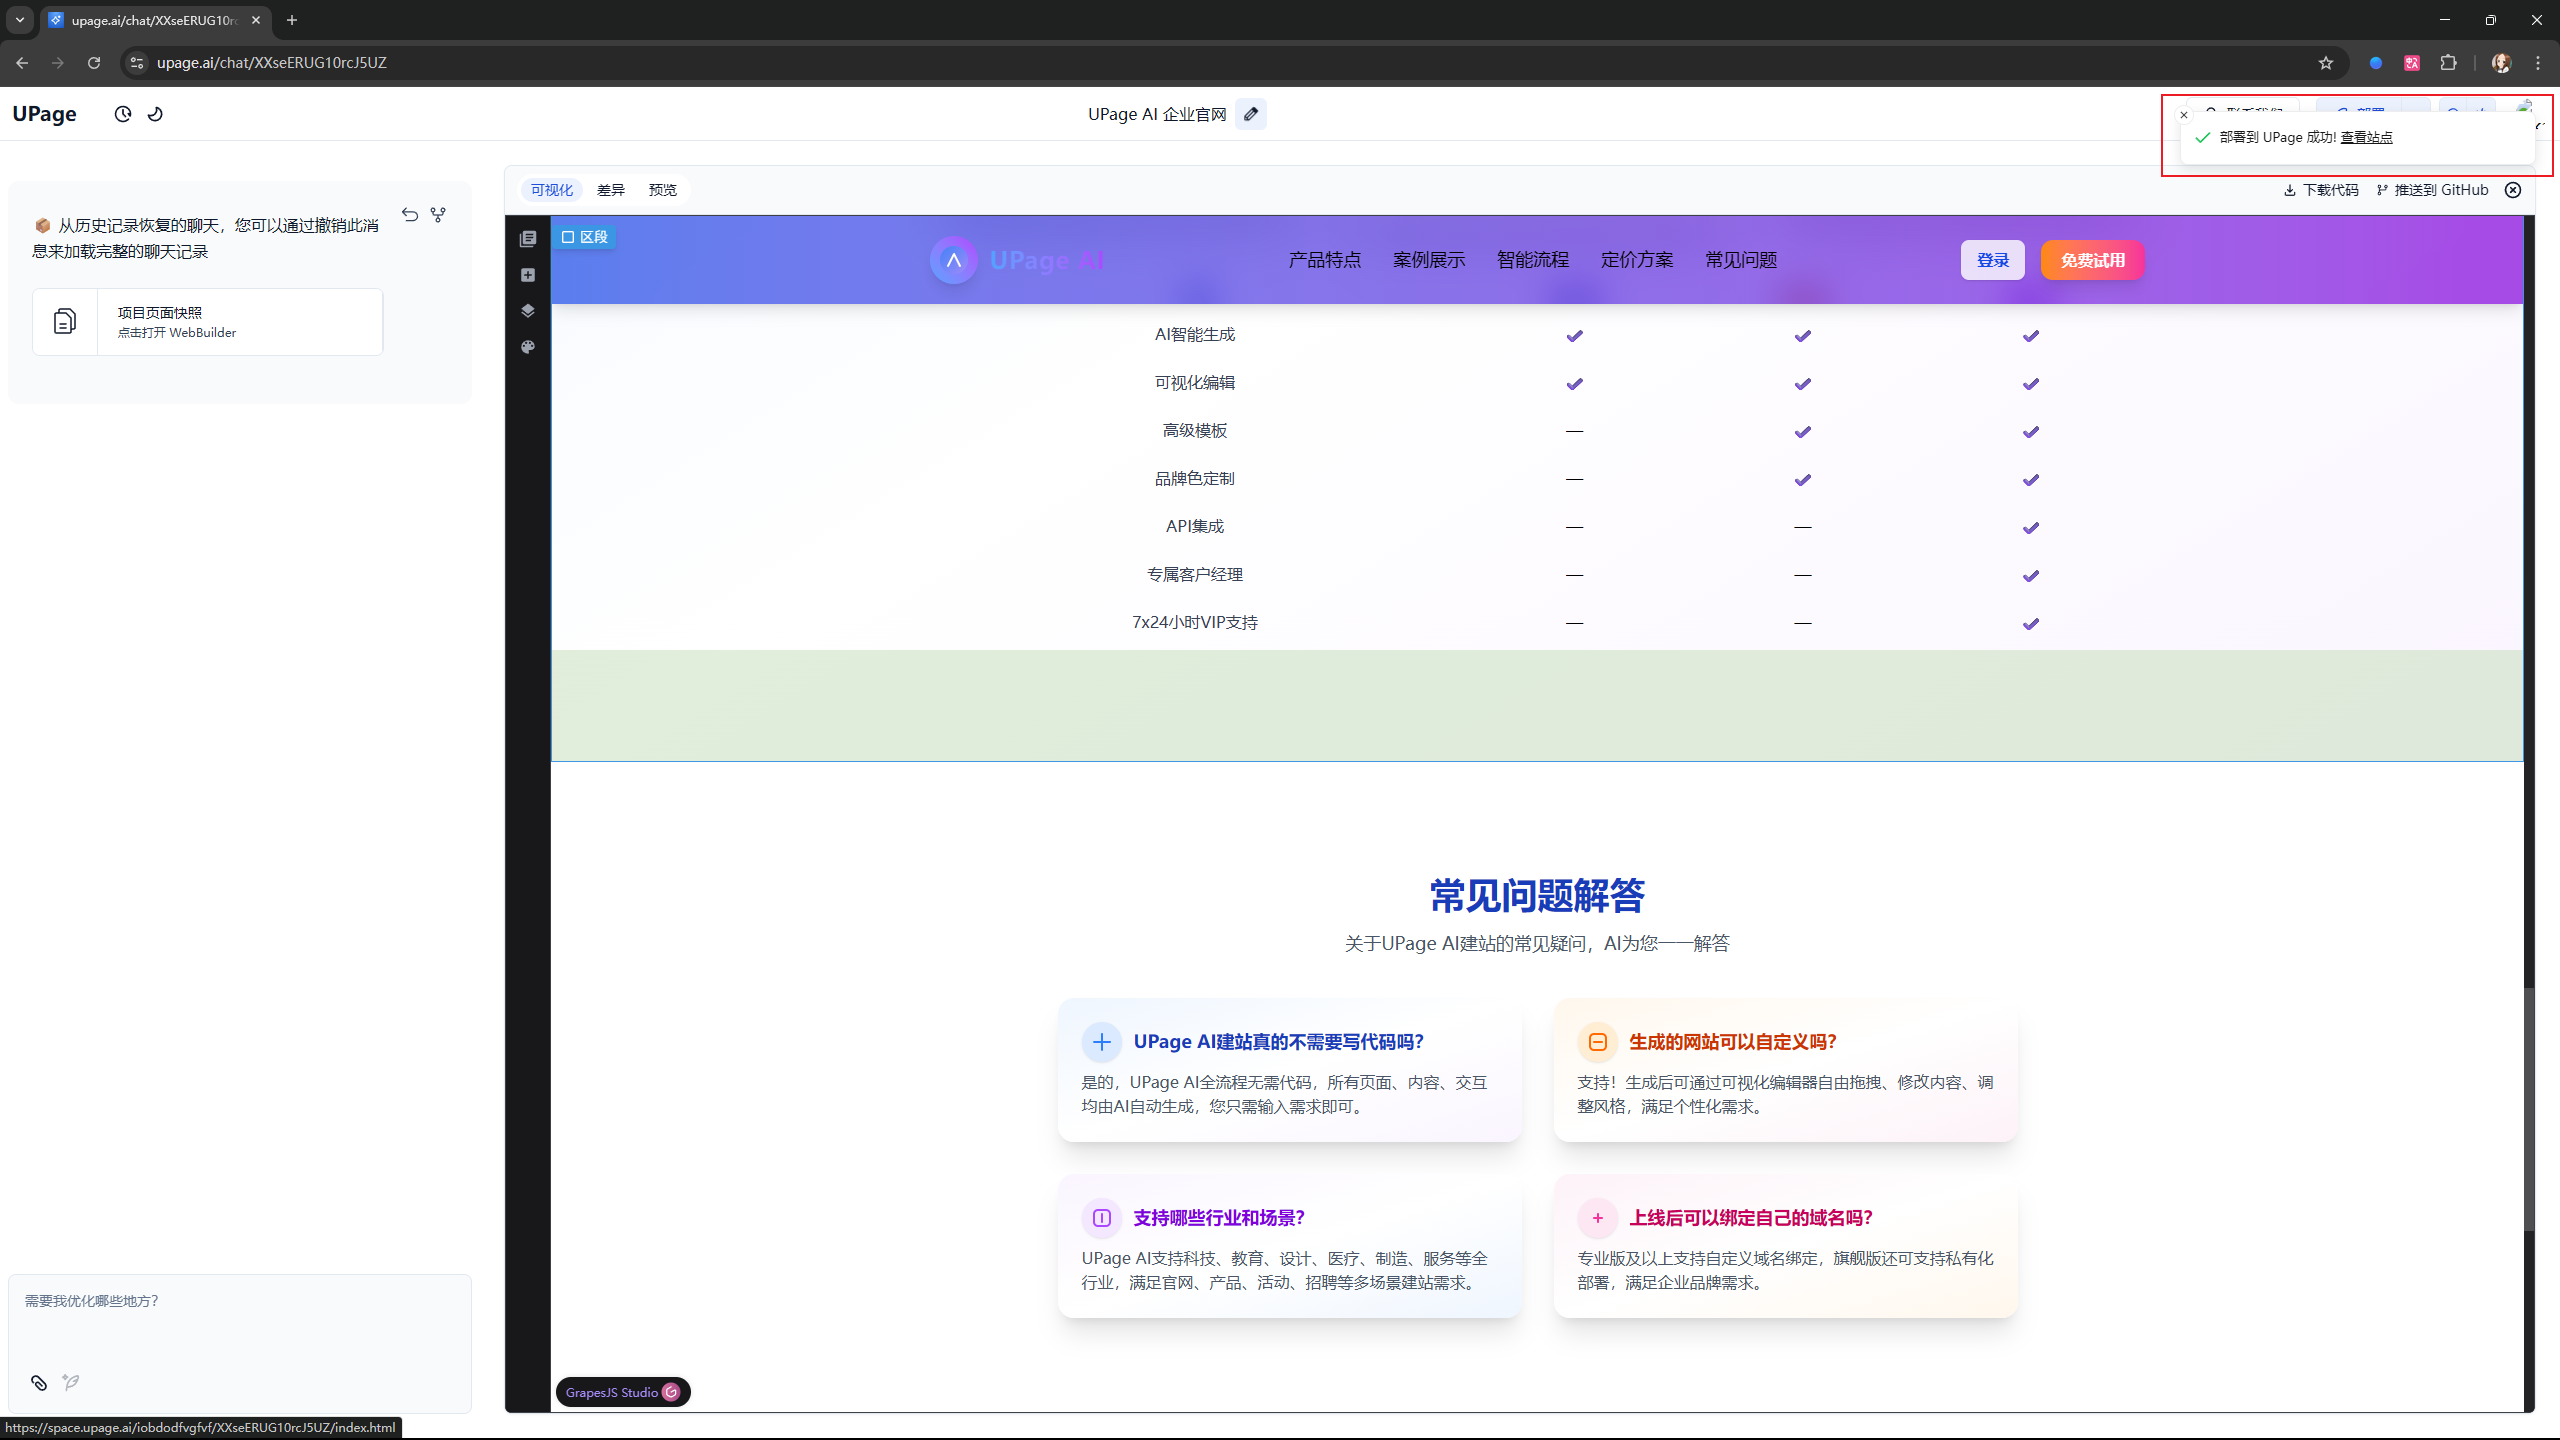
Task: Click 下载代码 download button
Action: click(x=2321, y=190)
